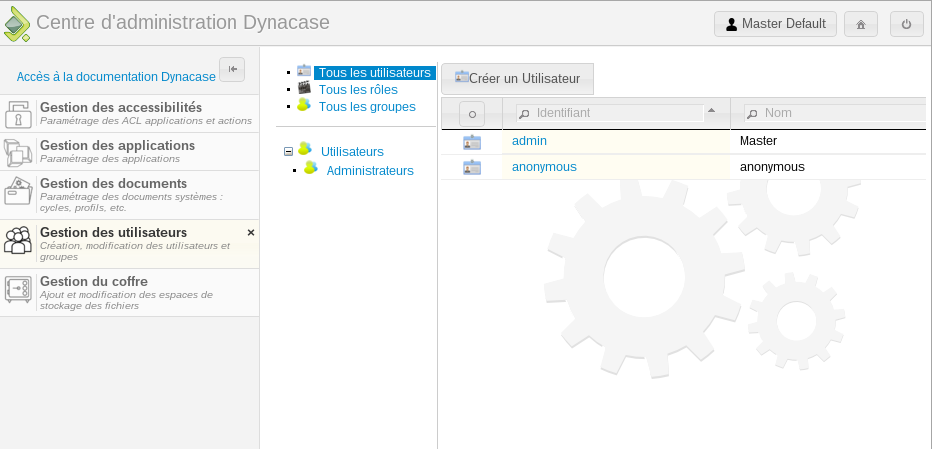Log out with the power icon
The width and height of the screenshot is (932, 449).
(906, 24)
